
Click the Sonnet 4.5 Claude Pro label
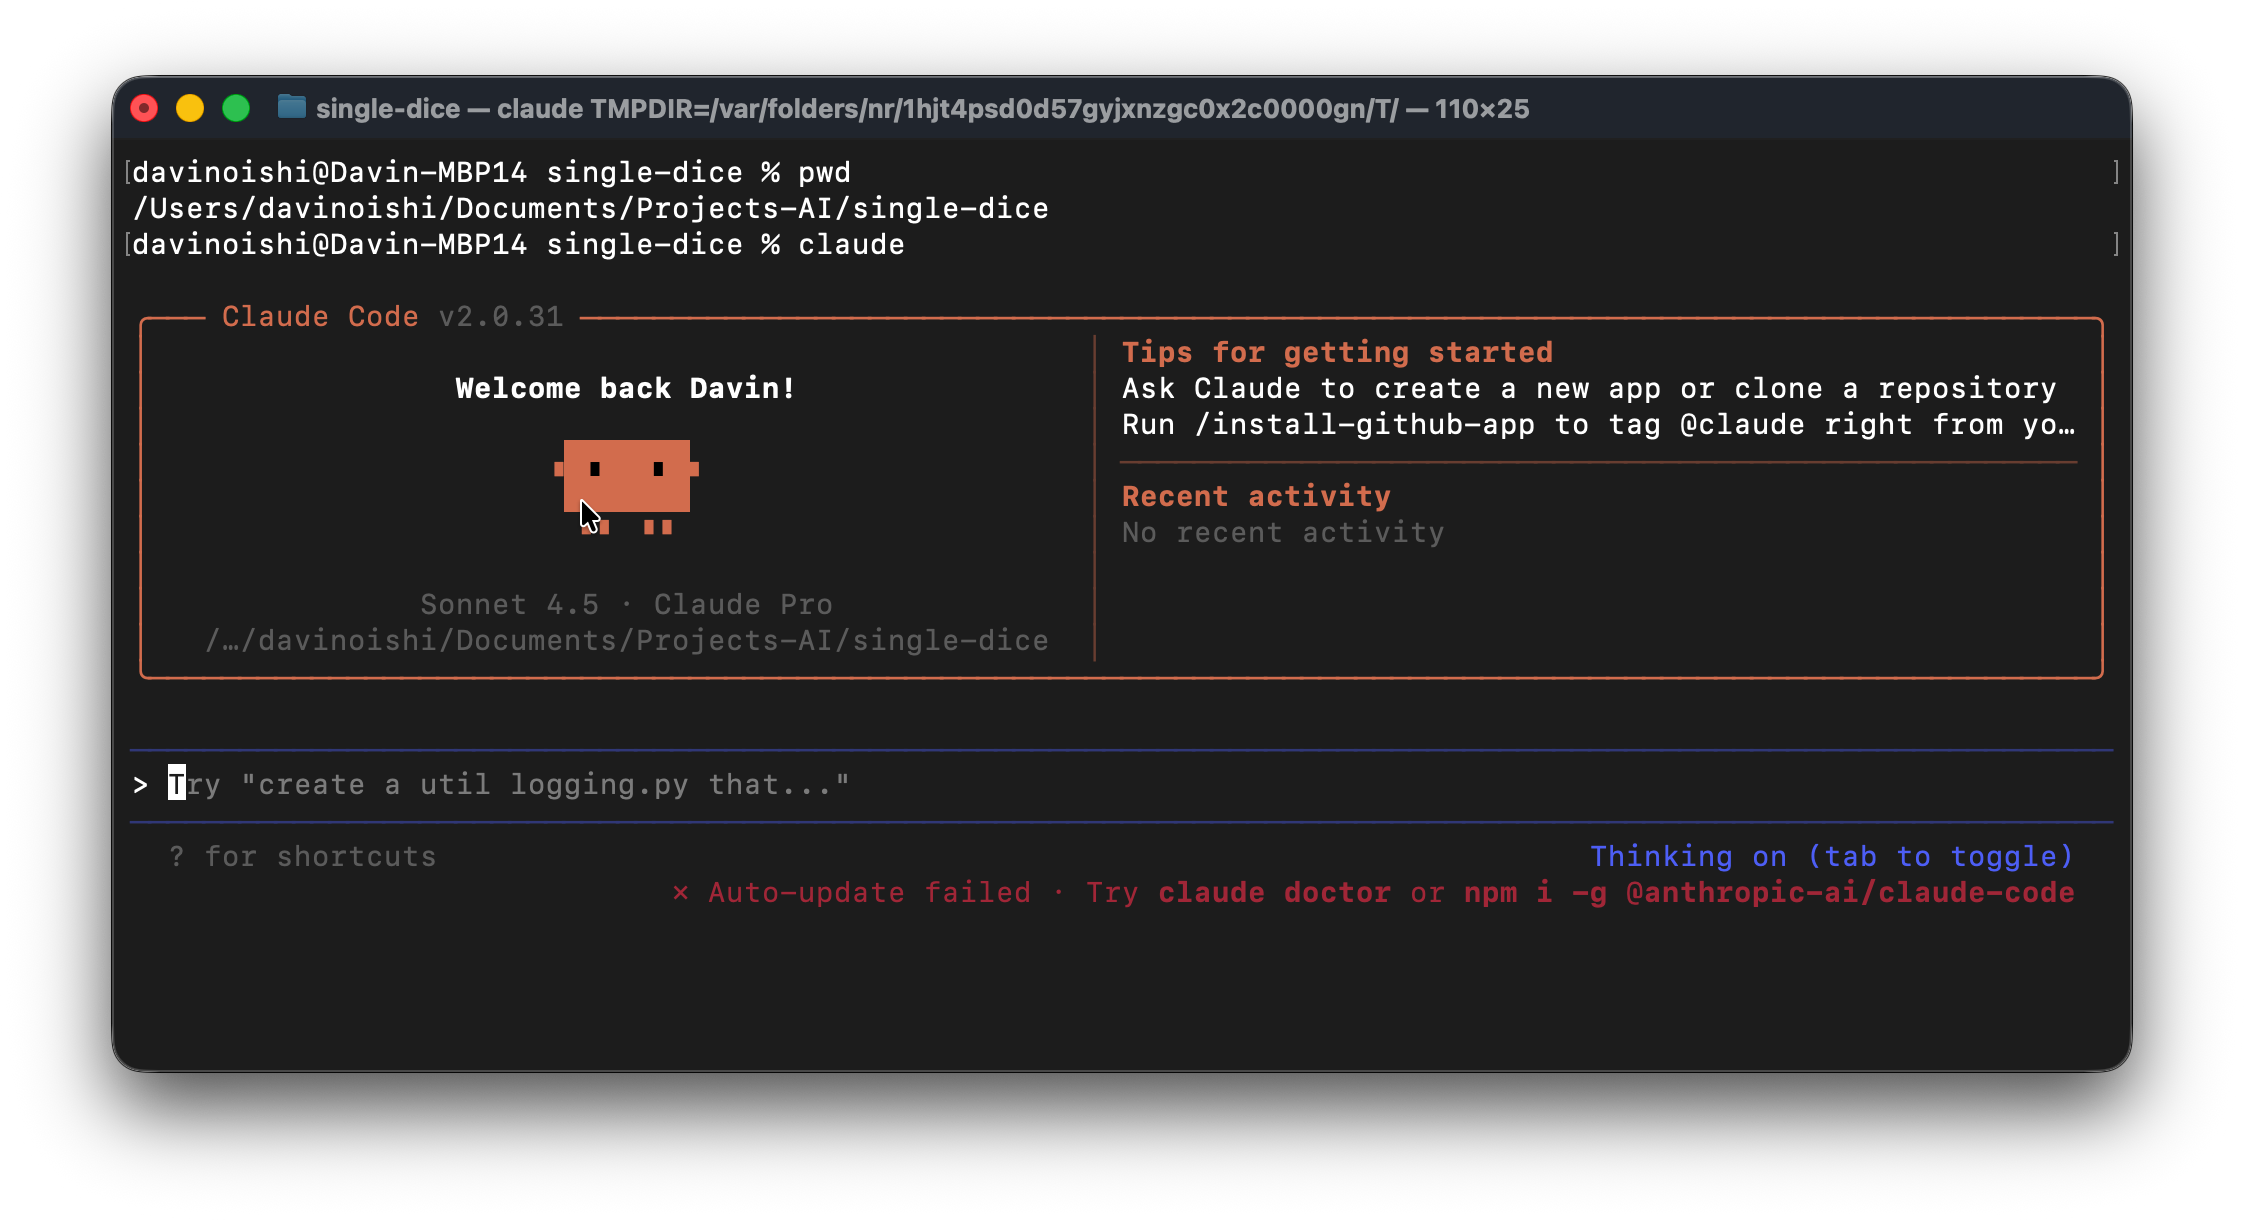[x=626, y=604]
